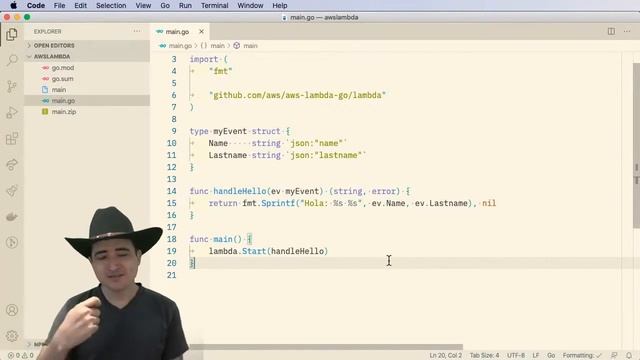Open the Terminal menu
Image resolution: width=640 pixels, height=360 pixels.
[x=214, y=5]
